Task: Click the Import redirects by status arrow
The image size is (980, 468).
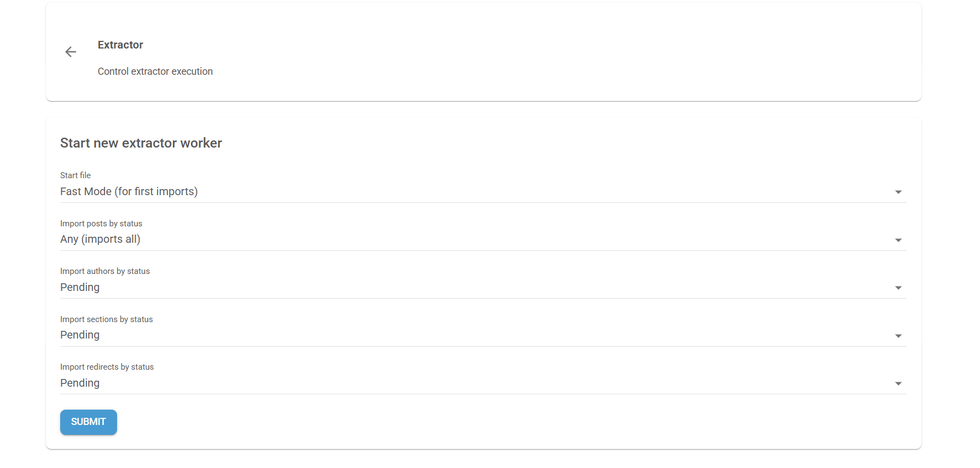Action: [898, 384]
